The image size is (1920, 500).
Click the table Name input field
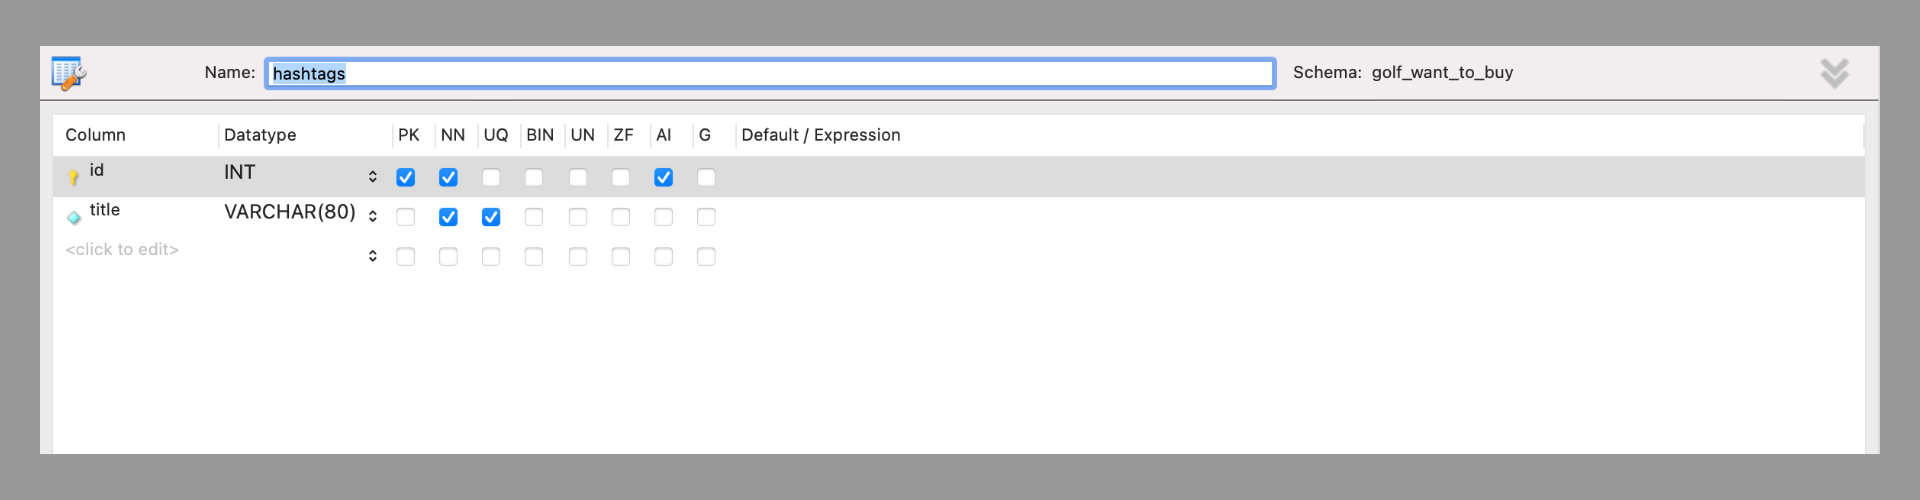770,73
